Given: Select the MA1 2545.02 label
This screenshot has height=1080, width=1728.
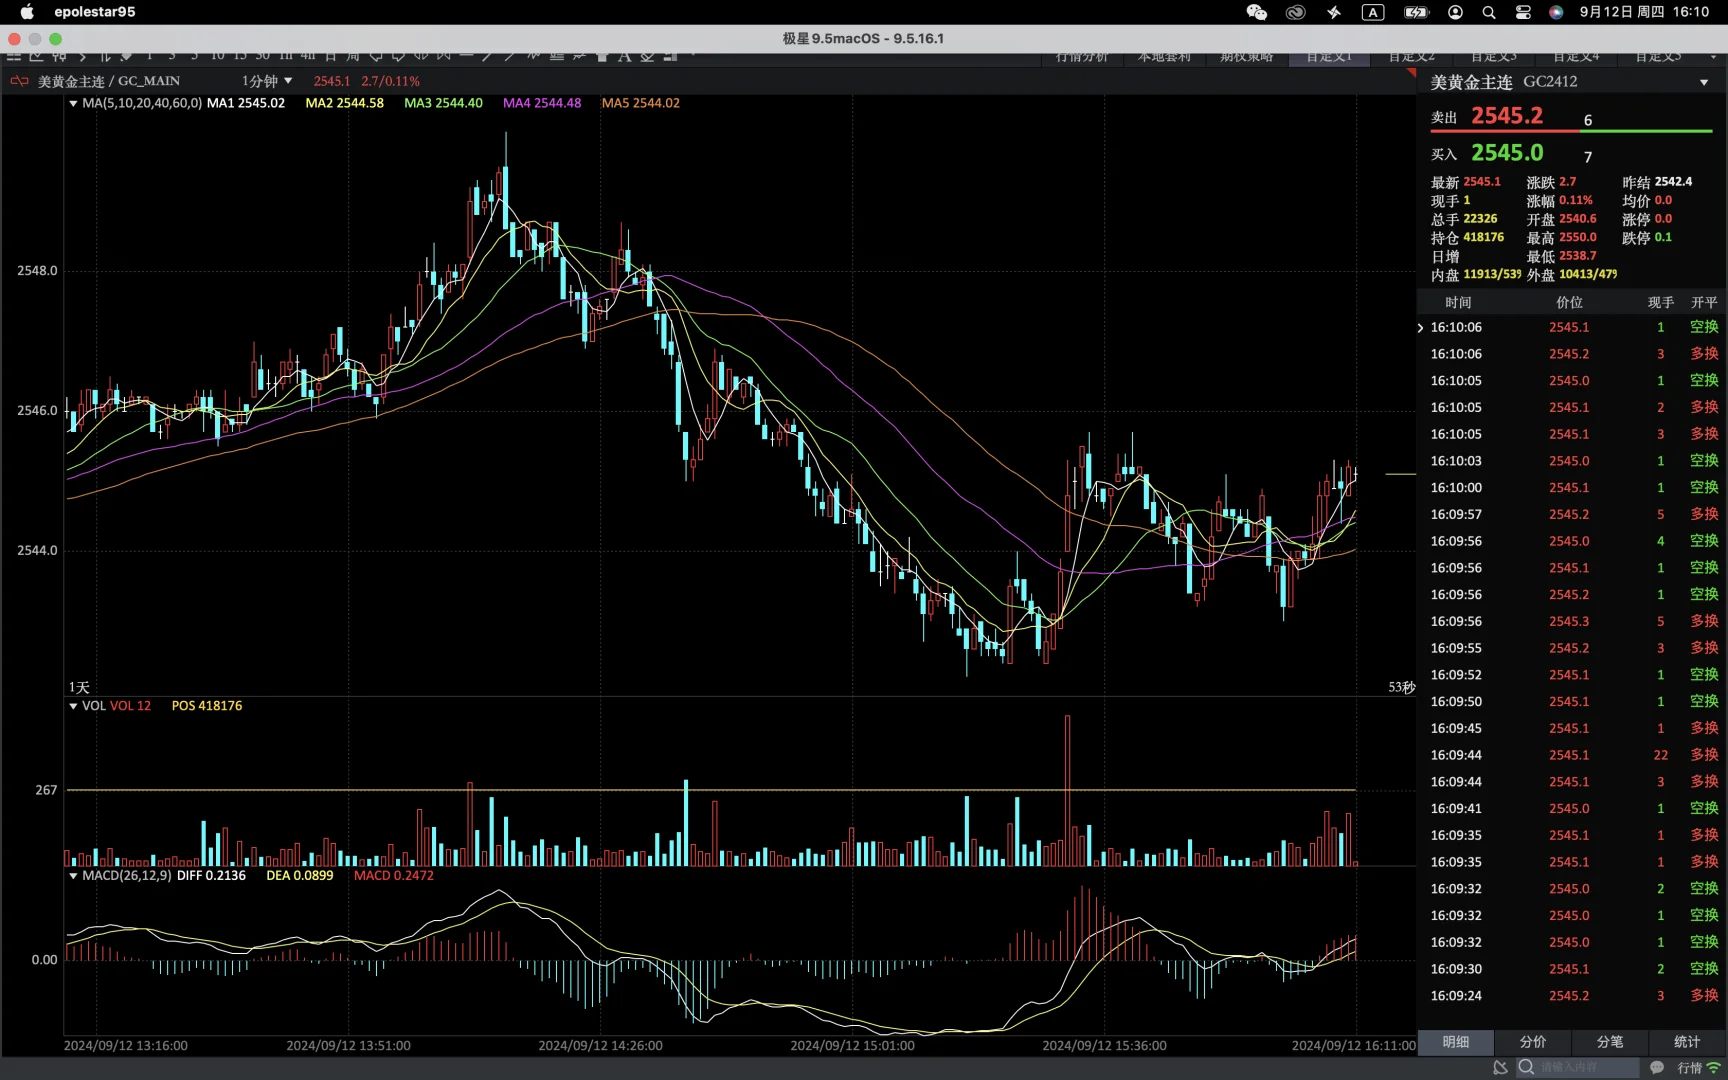Looking at the screenshot, I should [x=245, y=103].
